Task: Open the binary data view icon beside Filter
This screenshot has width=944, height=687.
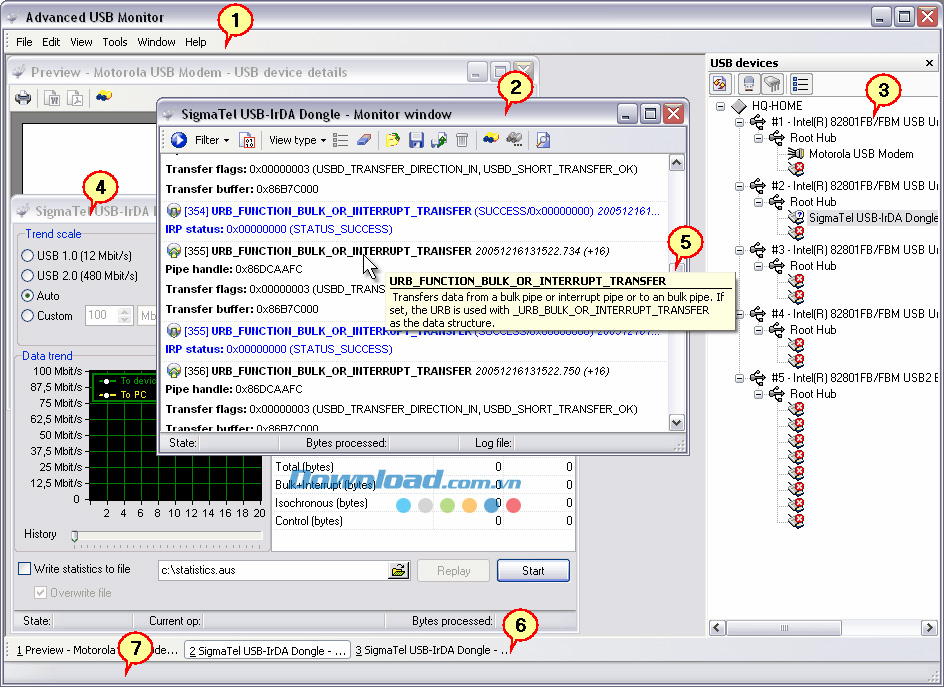Action: click(x=247, y=140)
